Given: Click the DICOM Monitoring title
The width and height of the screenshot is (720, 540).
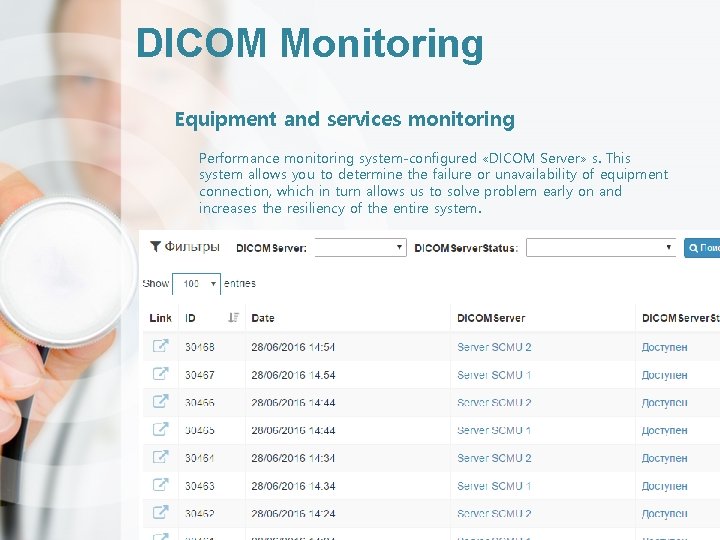Looking at the screenshot, I should 309,44.
